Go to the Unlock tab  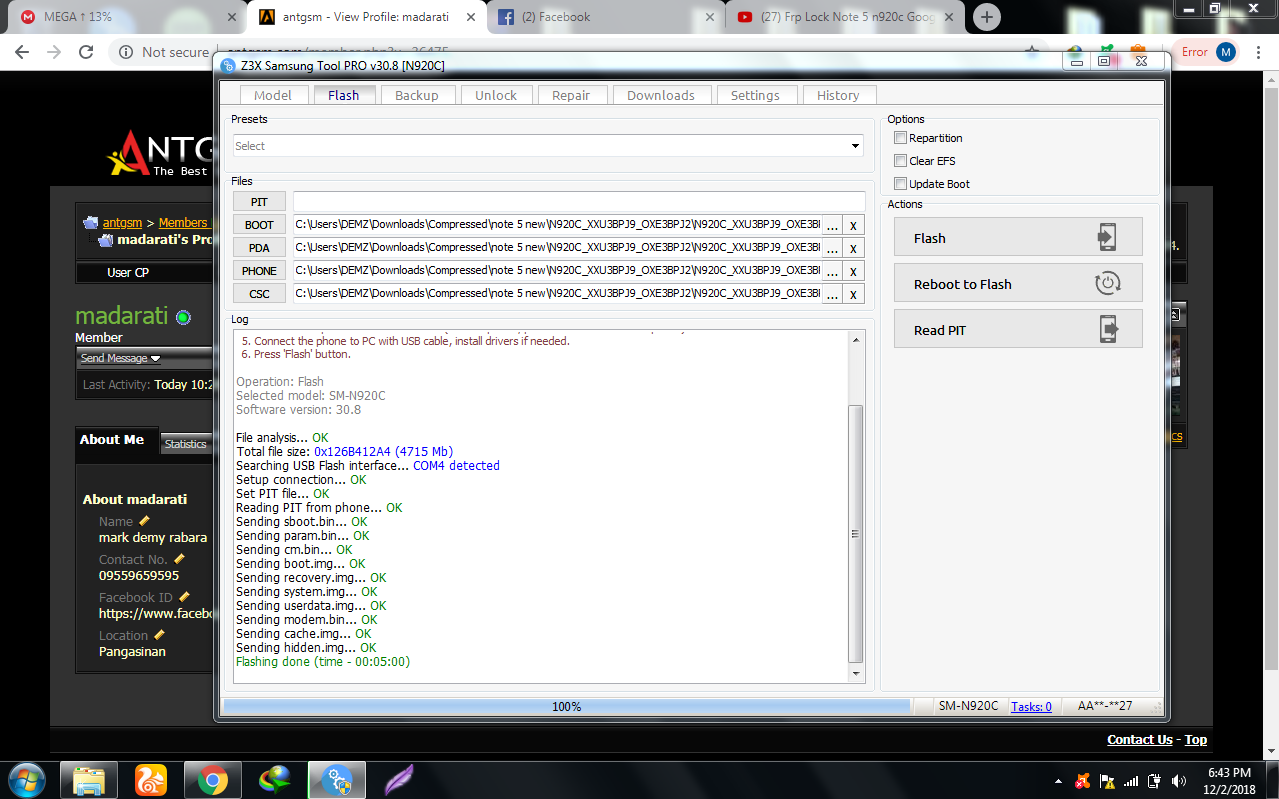(x=496, y=95)
